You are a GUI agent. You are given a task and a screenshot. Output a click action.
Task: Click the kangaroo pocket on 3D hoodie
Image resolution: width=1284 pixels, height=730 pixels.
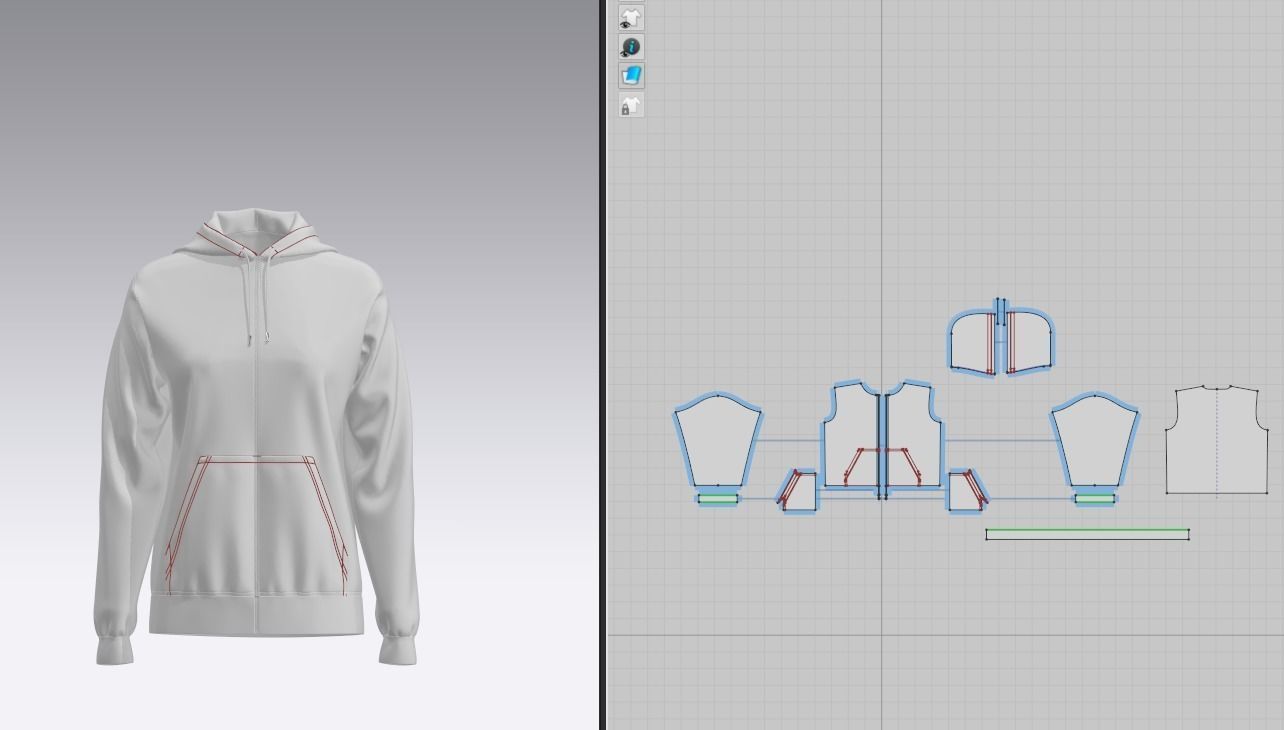[256, 525]
